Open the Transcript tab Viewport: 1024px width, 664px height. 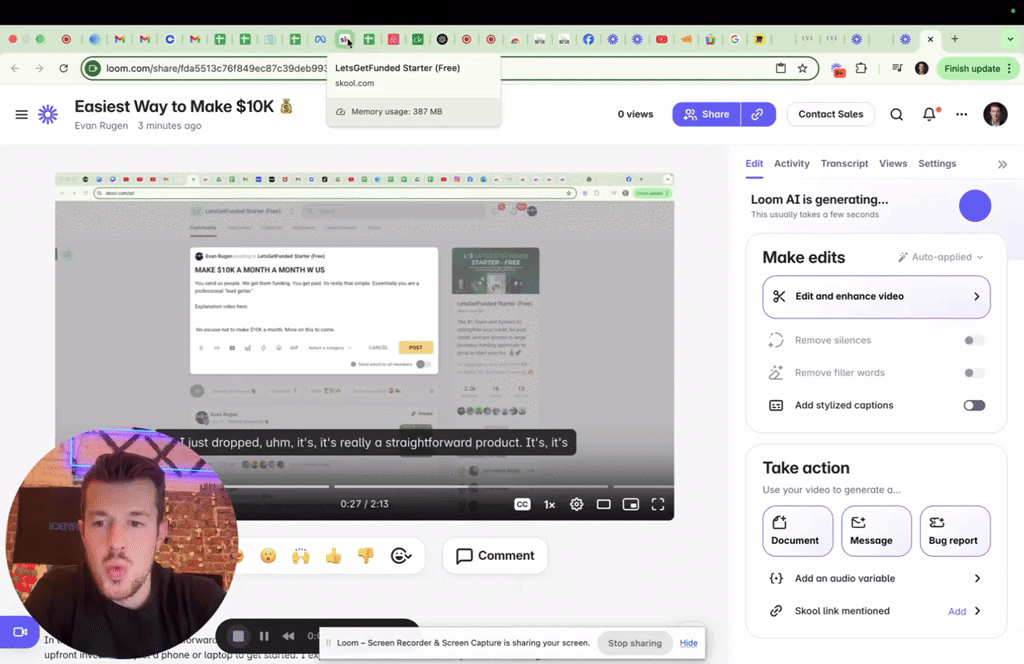[x=844, y=164]
